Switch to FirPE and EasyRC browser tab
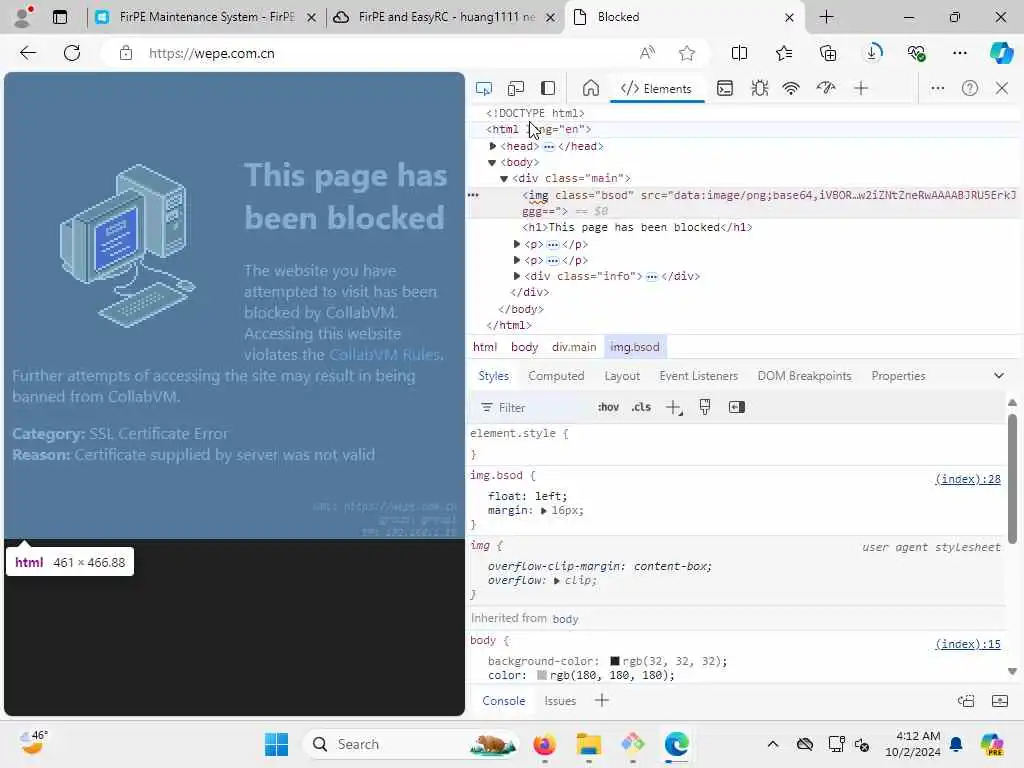The width and height of the screenshot is (1024, 768). 446,17
